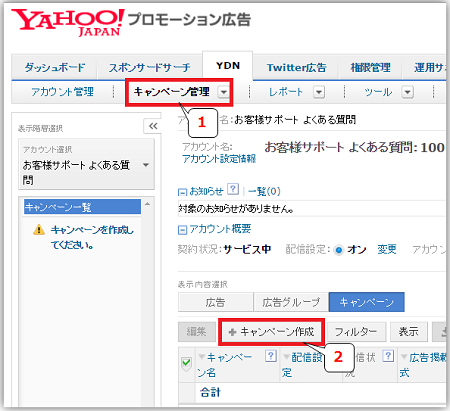
Task: Open the 一覧(0) notices link
Action: [264, 192]
